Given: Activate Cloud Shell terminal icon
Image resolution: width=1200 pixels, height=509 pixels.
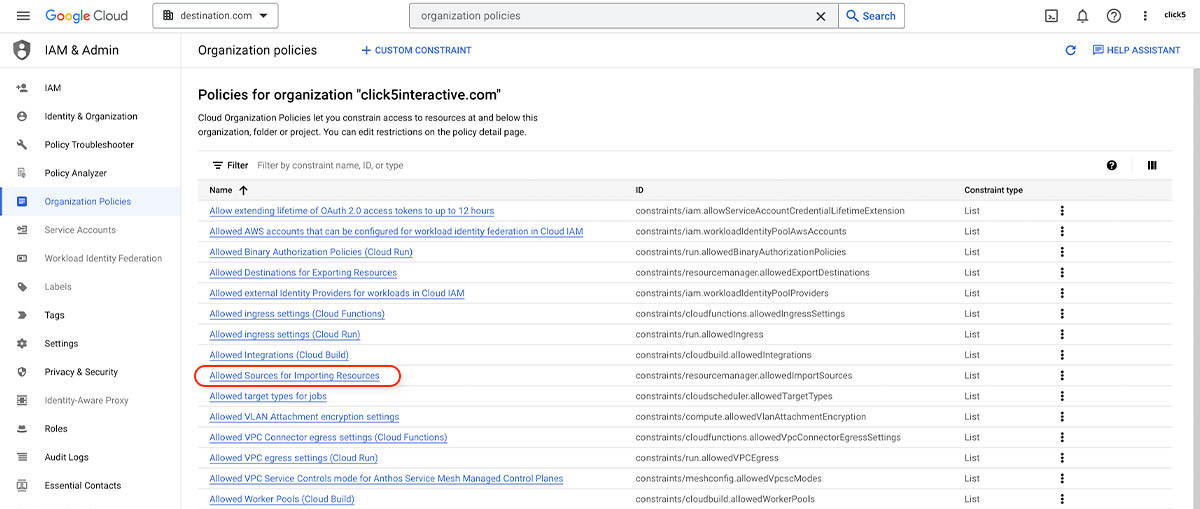Looking at the screenshot, I should 1052,16.
